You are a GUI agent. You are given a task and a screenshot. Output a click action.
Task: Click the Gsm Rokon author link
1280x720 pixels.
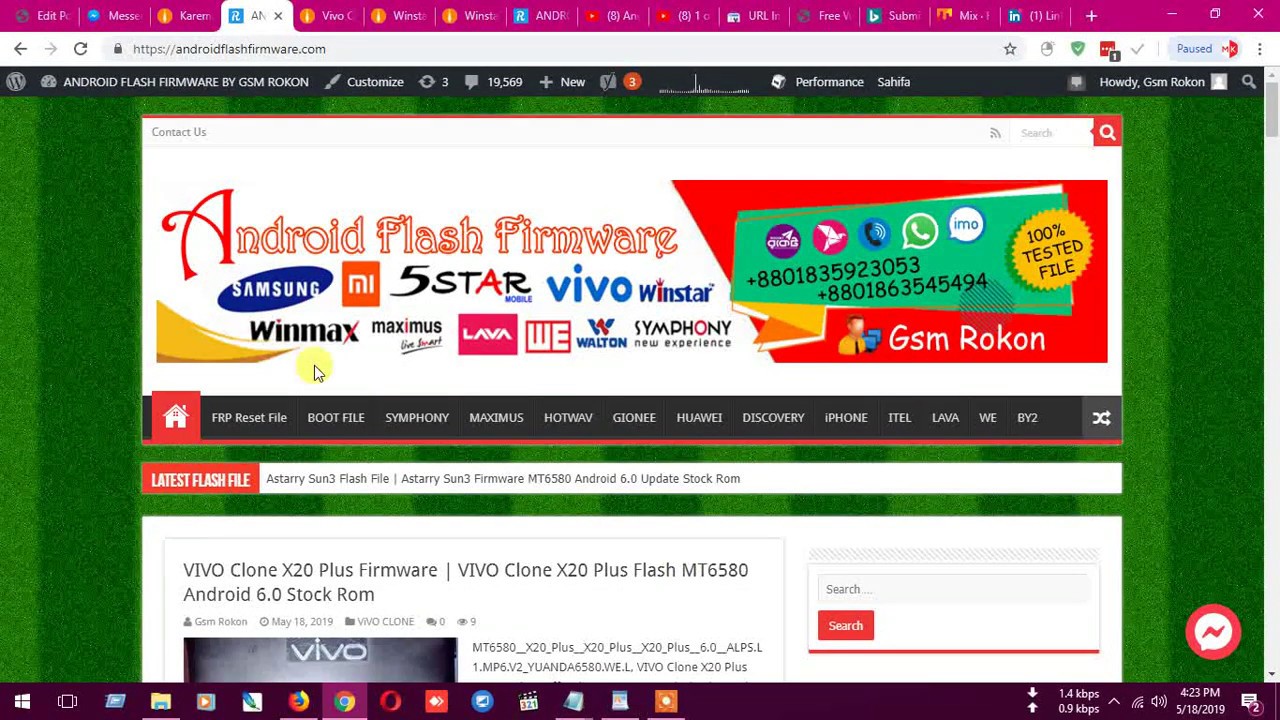220,622
